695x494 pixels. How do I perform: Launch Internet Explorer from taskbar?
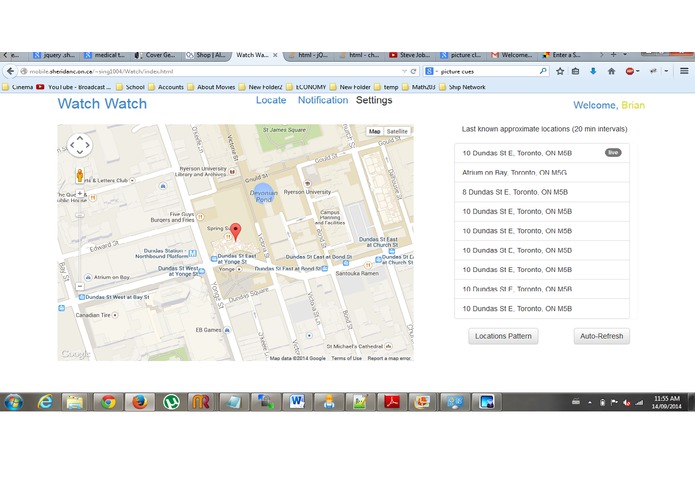point(45,402)
